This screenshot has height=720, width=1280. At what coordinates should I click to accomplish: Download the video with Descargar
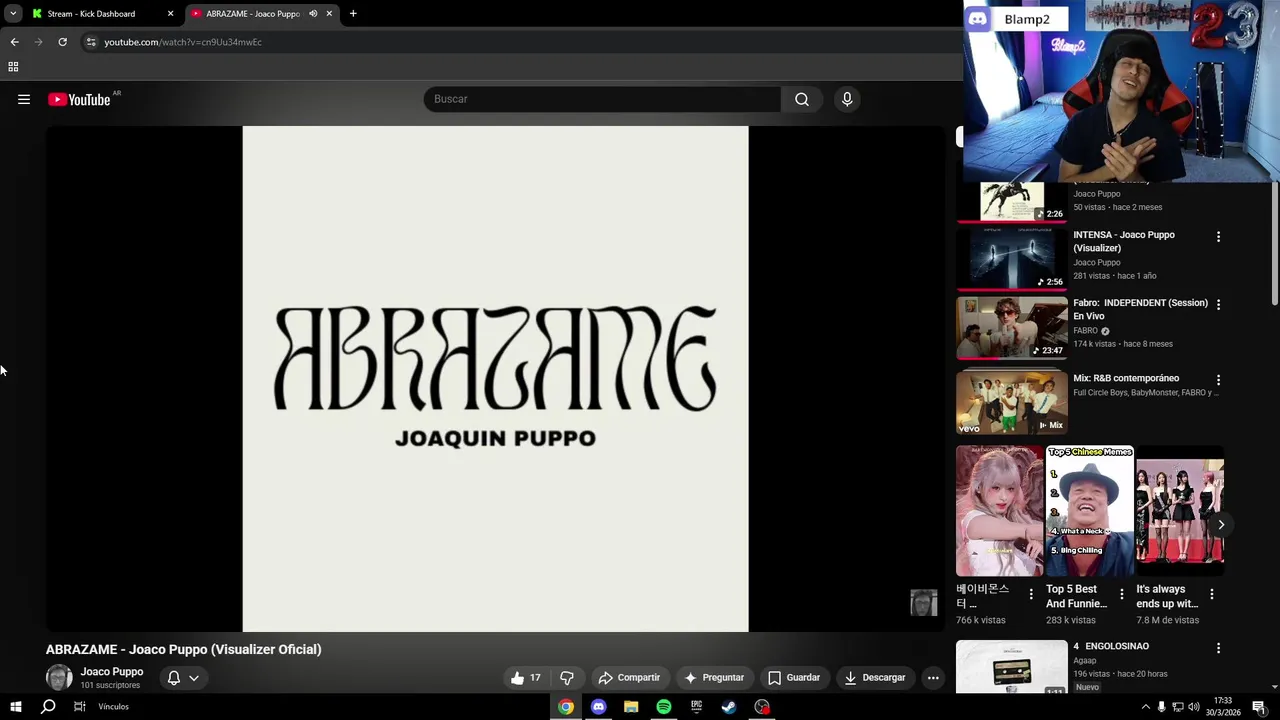(x=875, y=678)
